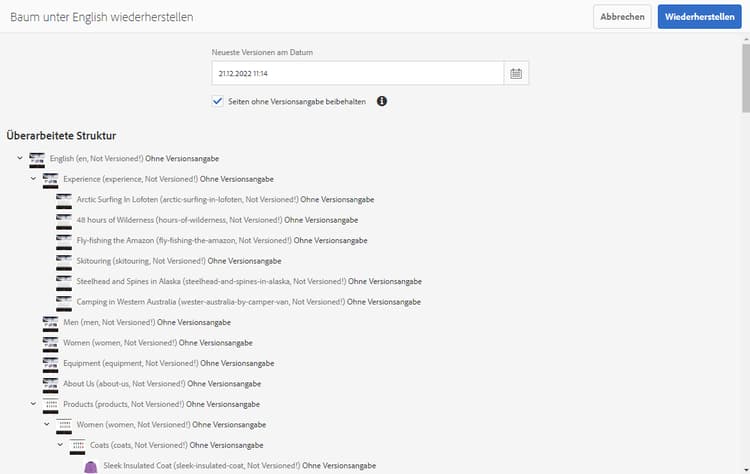Click the 'Baum unter English wiederherstellen' title
Image resolution: width=750 pixels, height=474 pixels.
click(x=102, y=17)
